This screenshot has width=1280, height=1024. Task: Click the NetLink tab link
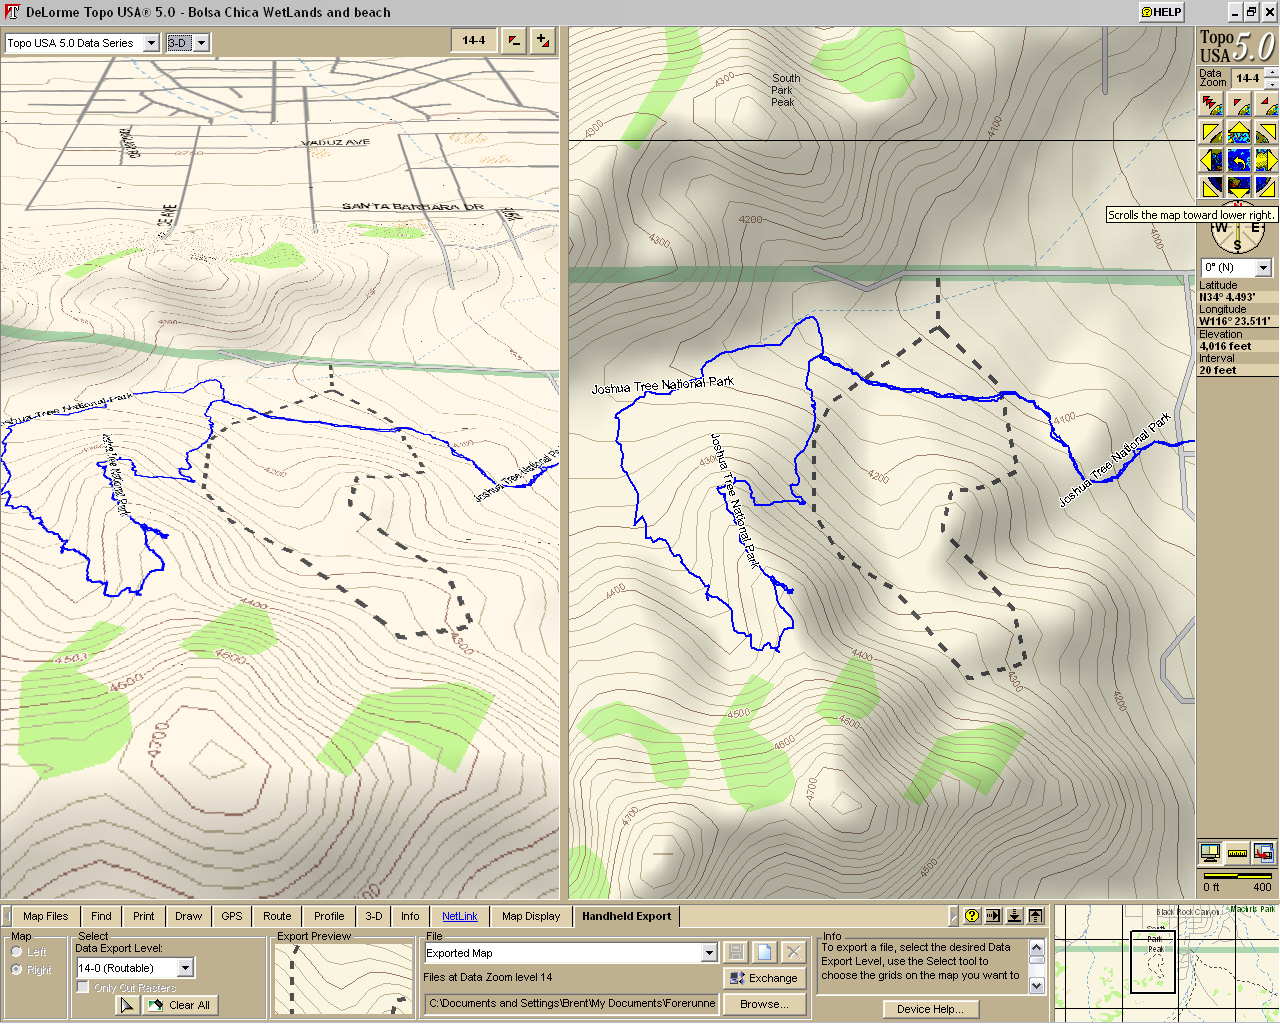pyautogui.click(x=460, y=916)
